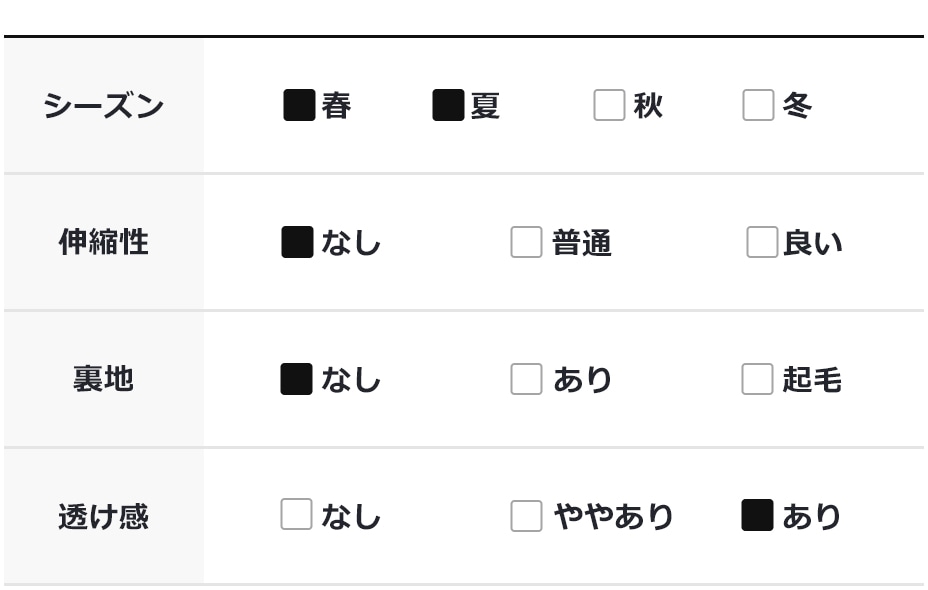Click the 起毛 text label
The width and height of the screenshot is (928, 590).
click(811, 380)
